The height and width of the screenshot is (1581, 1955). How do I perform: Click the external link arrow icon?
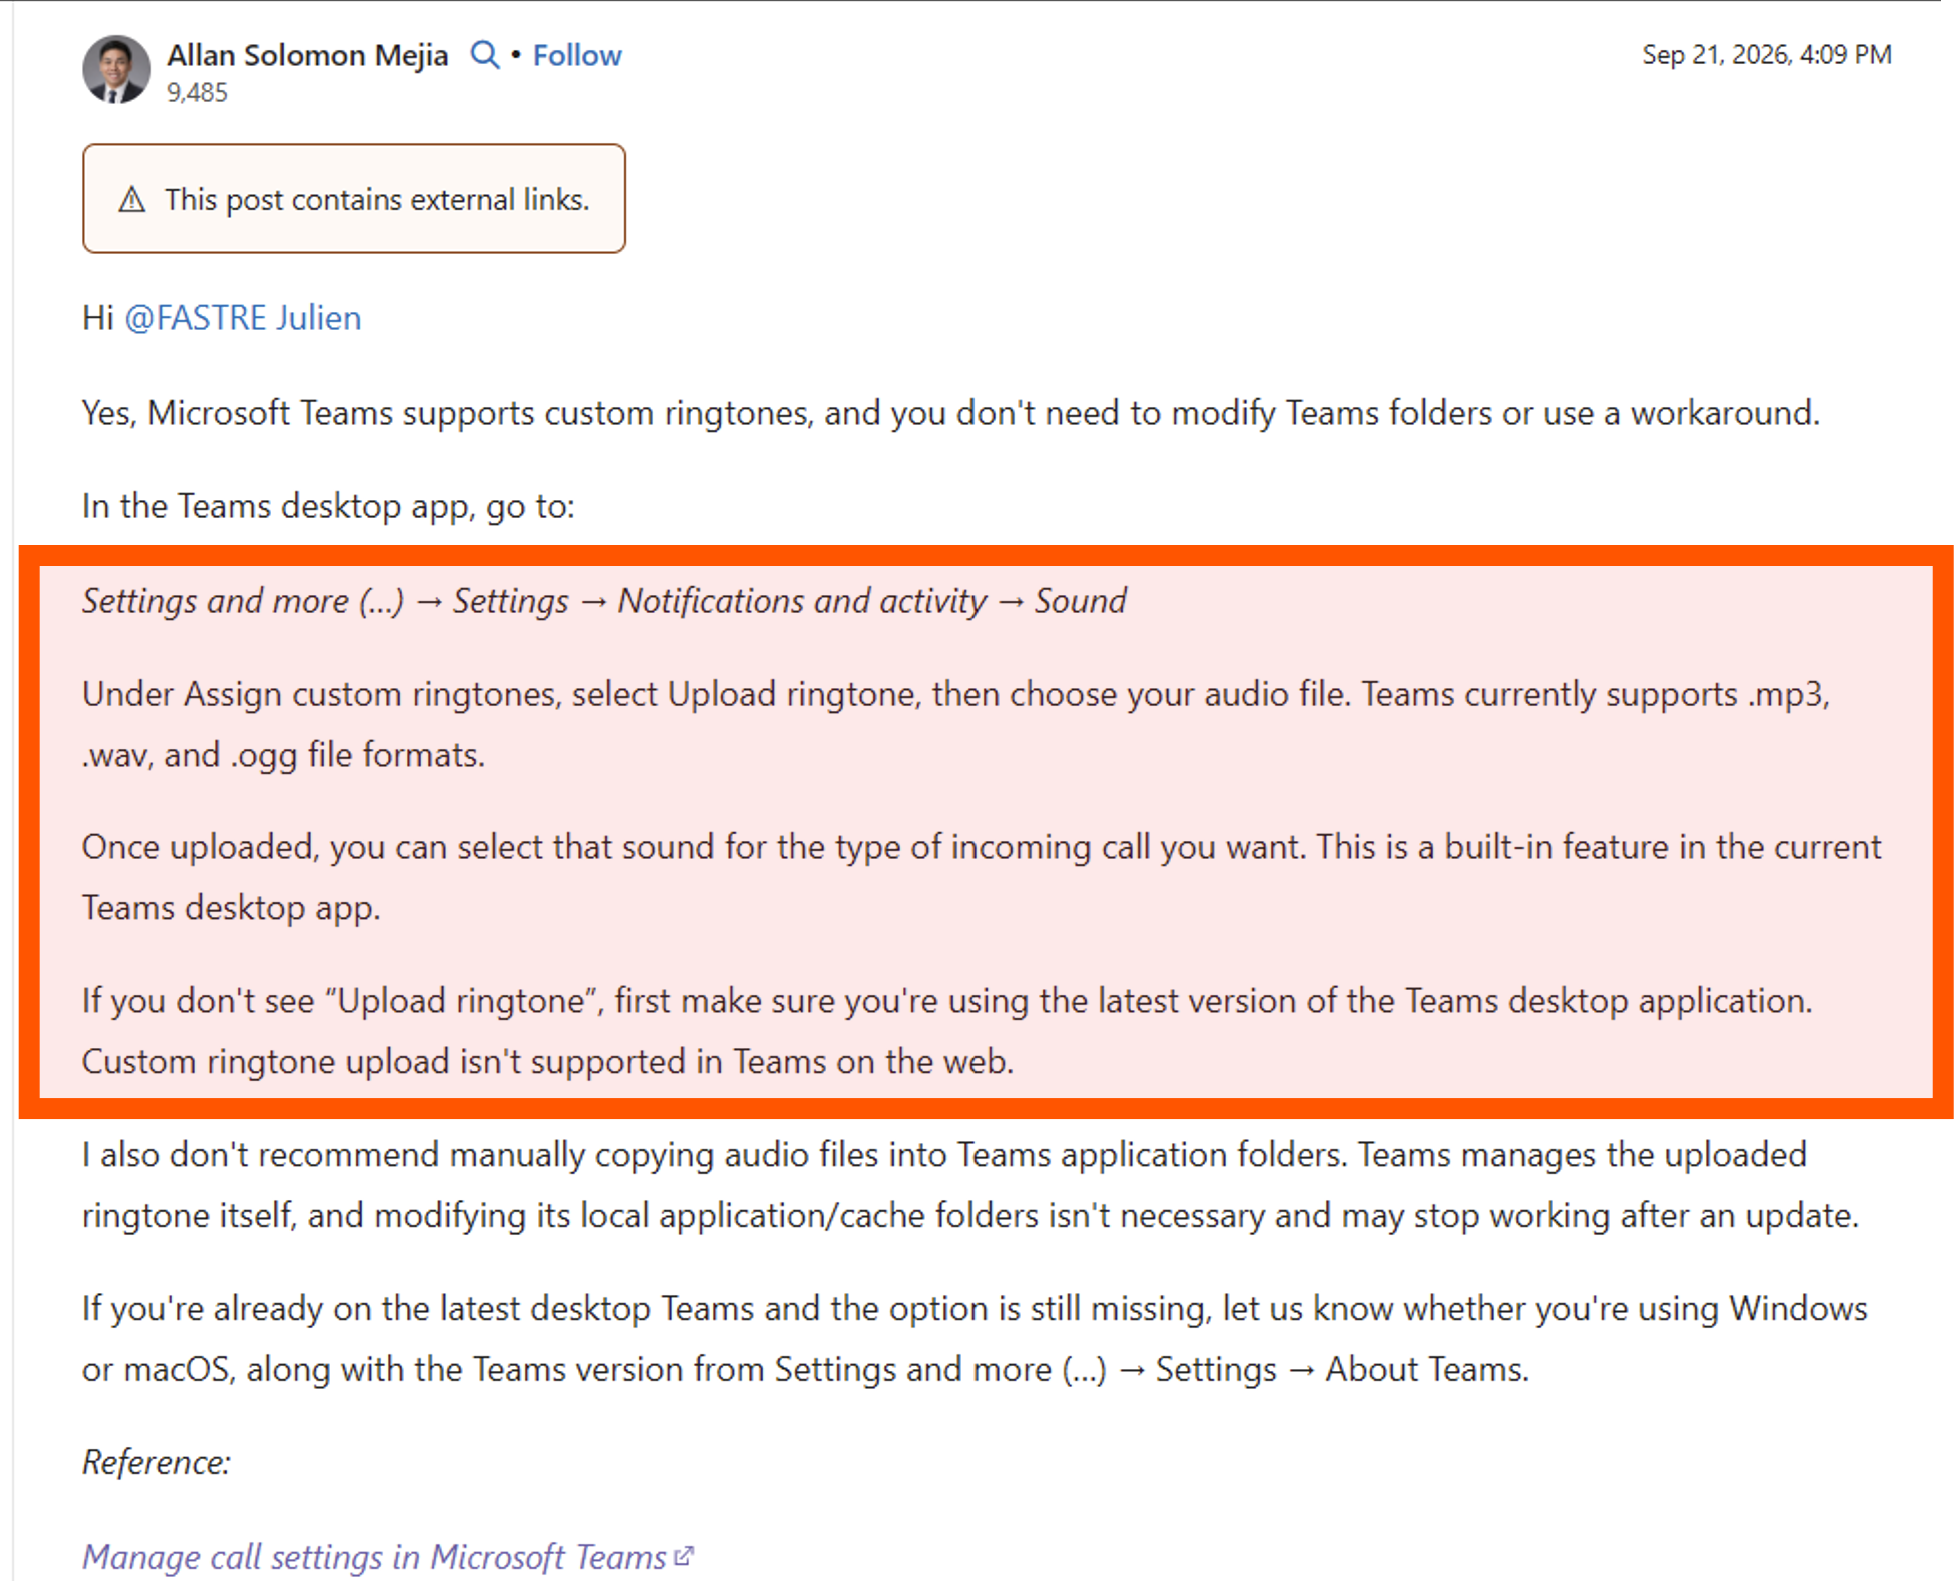[x=684, y=1556]
